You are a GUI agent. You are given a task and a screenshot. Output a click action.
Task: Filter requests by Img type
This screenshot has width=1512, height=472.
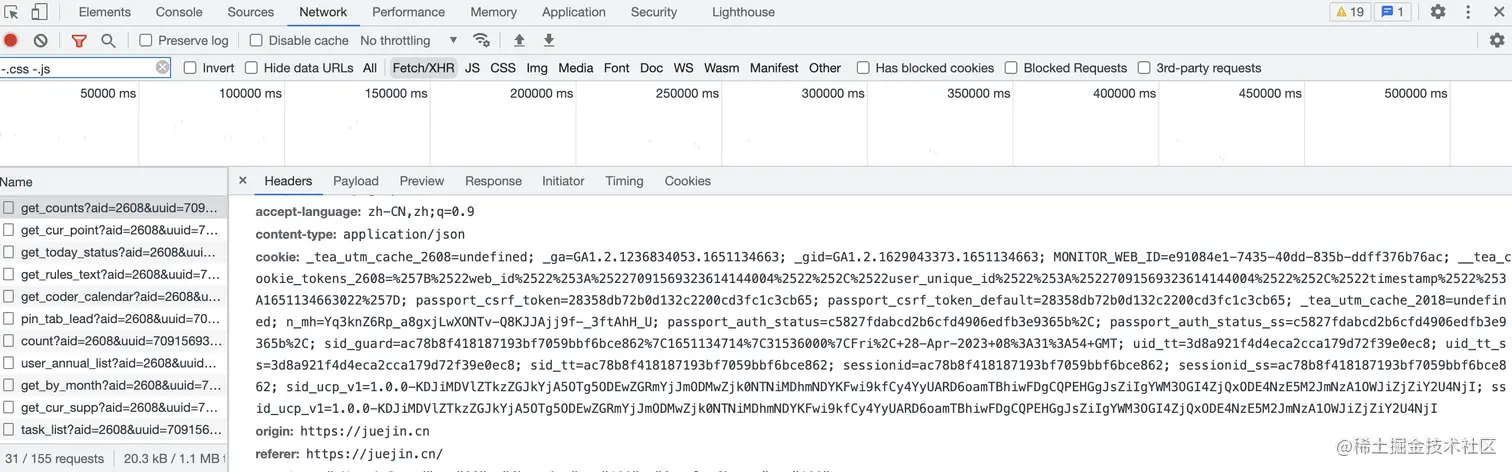537,68
